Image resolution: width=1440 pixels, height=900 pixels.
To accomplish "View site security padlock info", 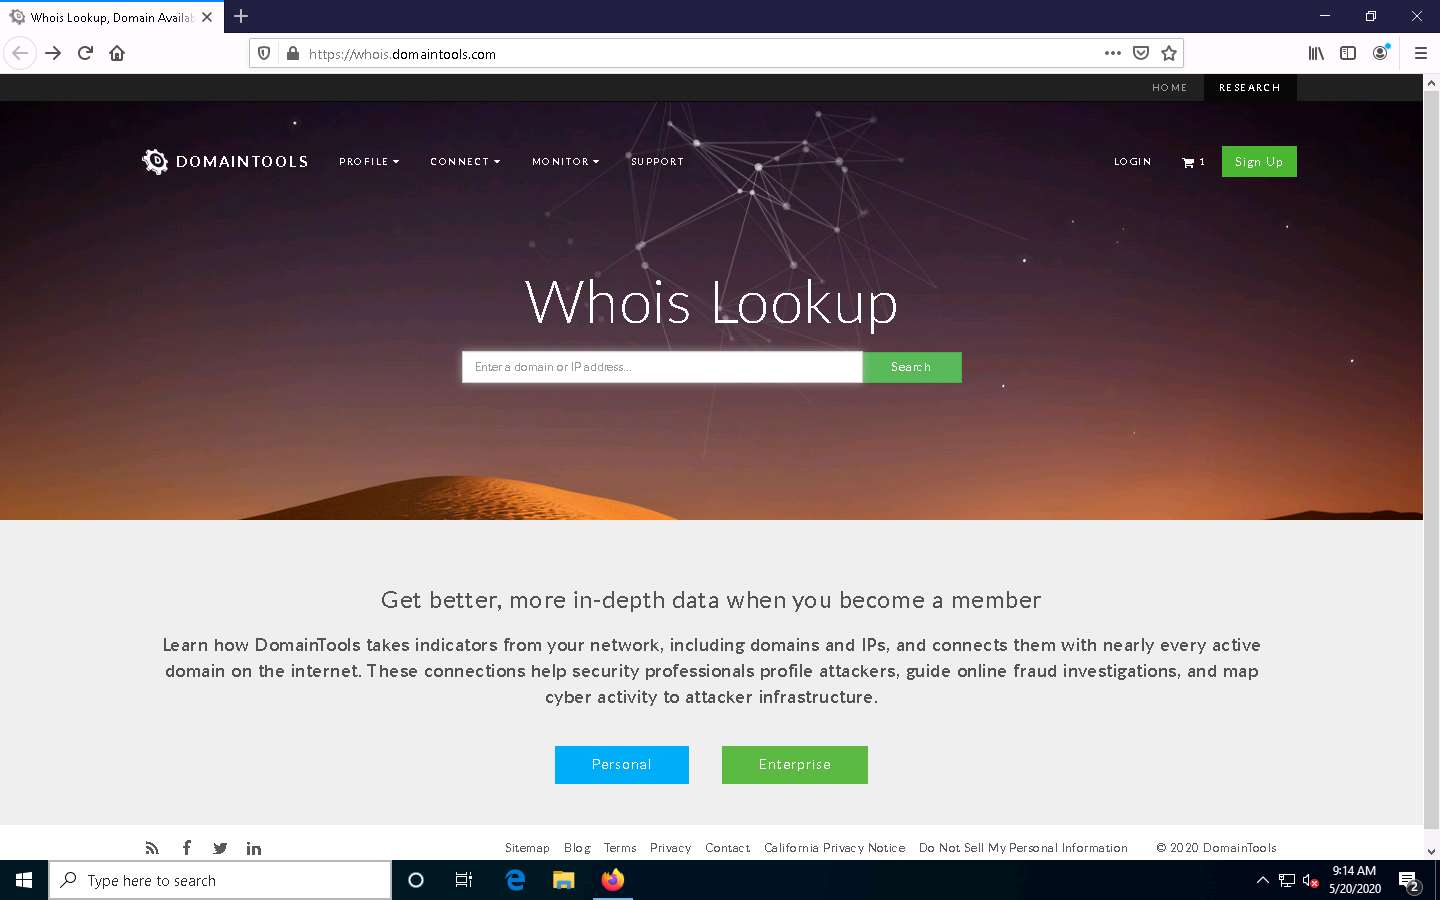I will tap(292, 54).
